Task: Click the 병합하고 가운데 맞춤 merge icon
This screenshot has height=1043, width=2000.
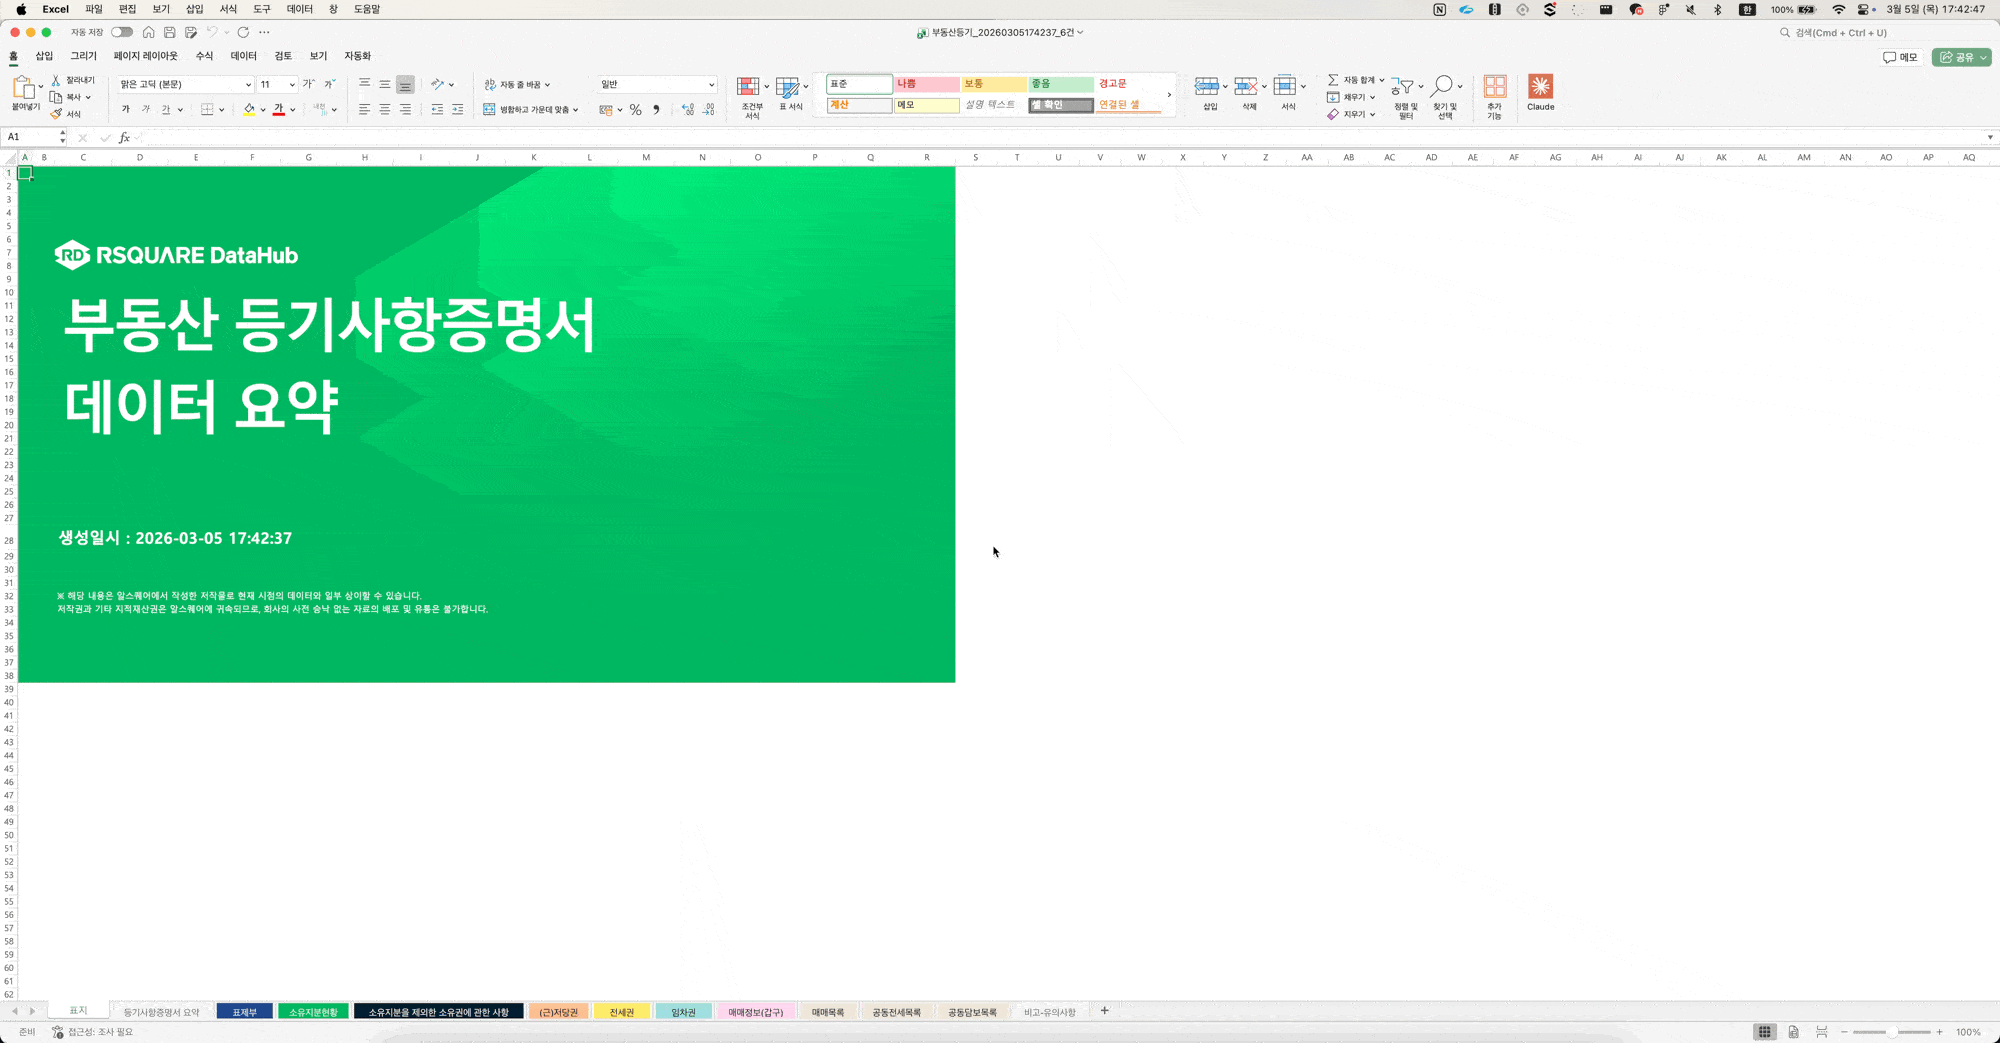Action: [489, 110]
